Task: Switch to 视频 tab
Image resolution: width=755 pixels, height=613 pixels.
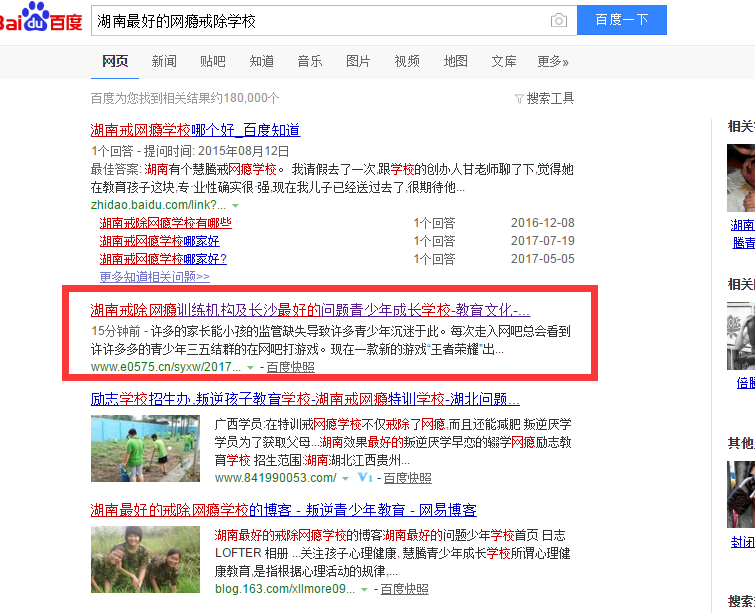Action: tap(407, 61)
